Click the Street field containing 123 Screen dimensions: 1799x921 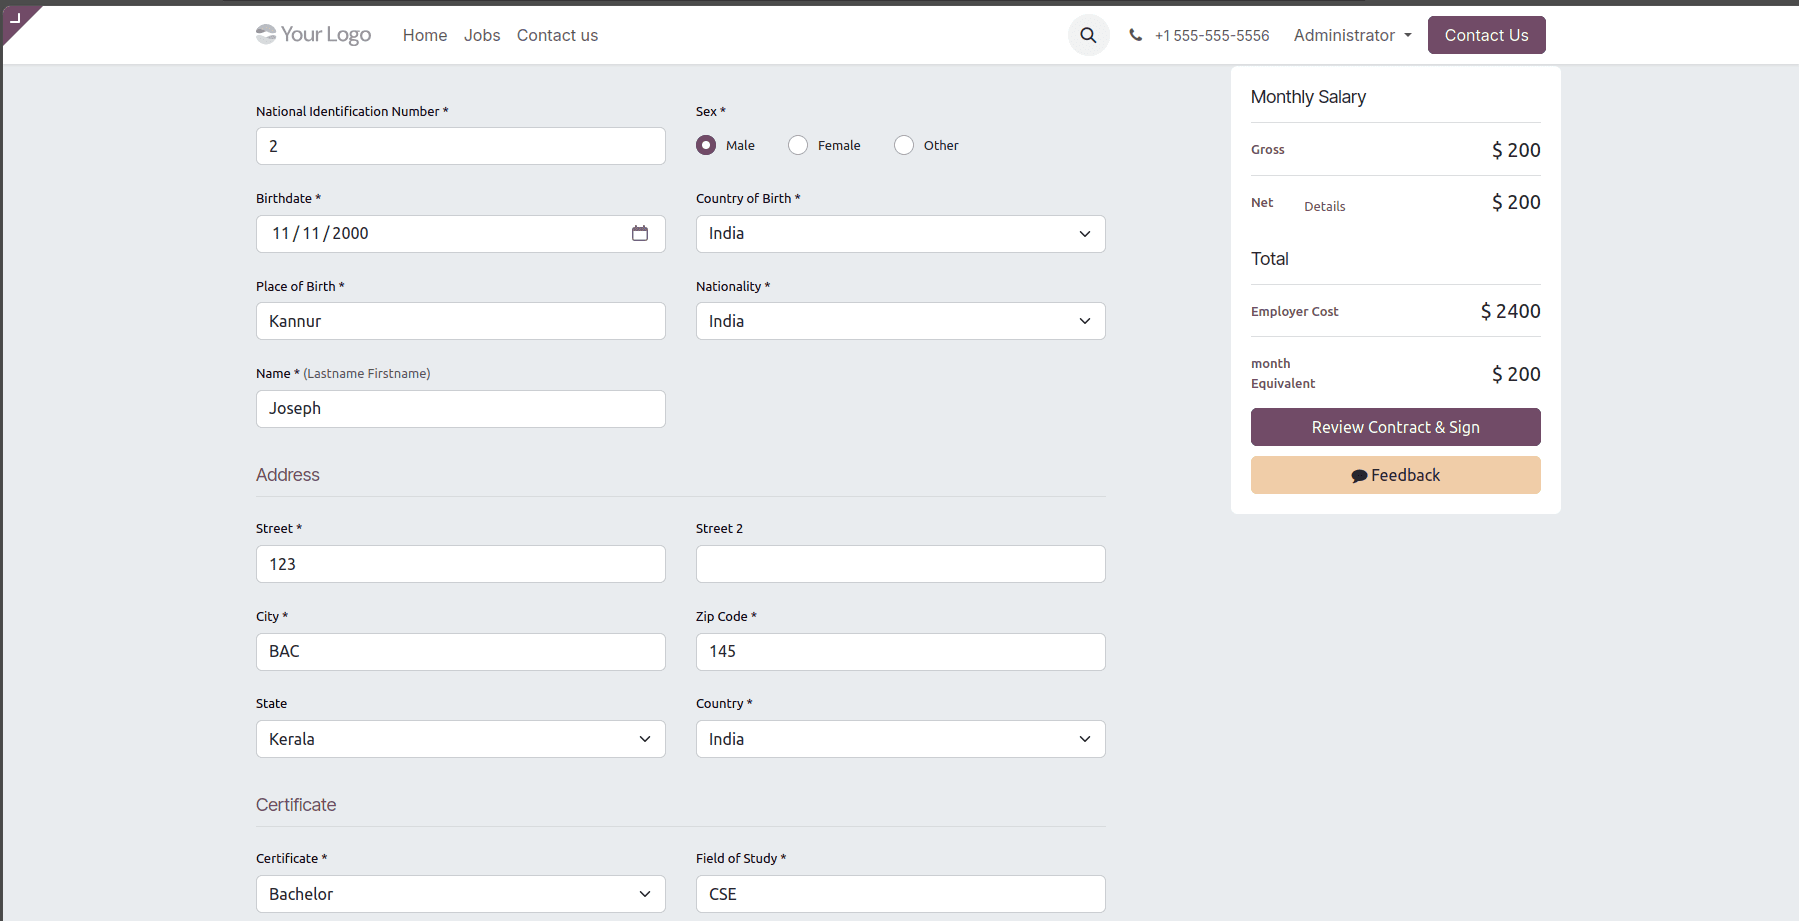coord(460,564)
